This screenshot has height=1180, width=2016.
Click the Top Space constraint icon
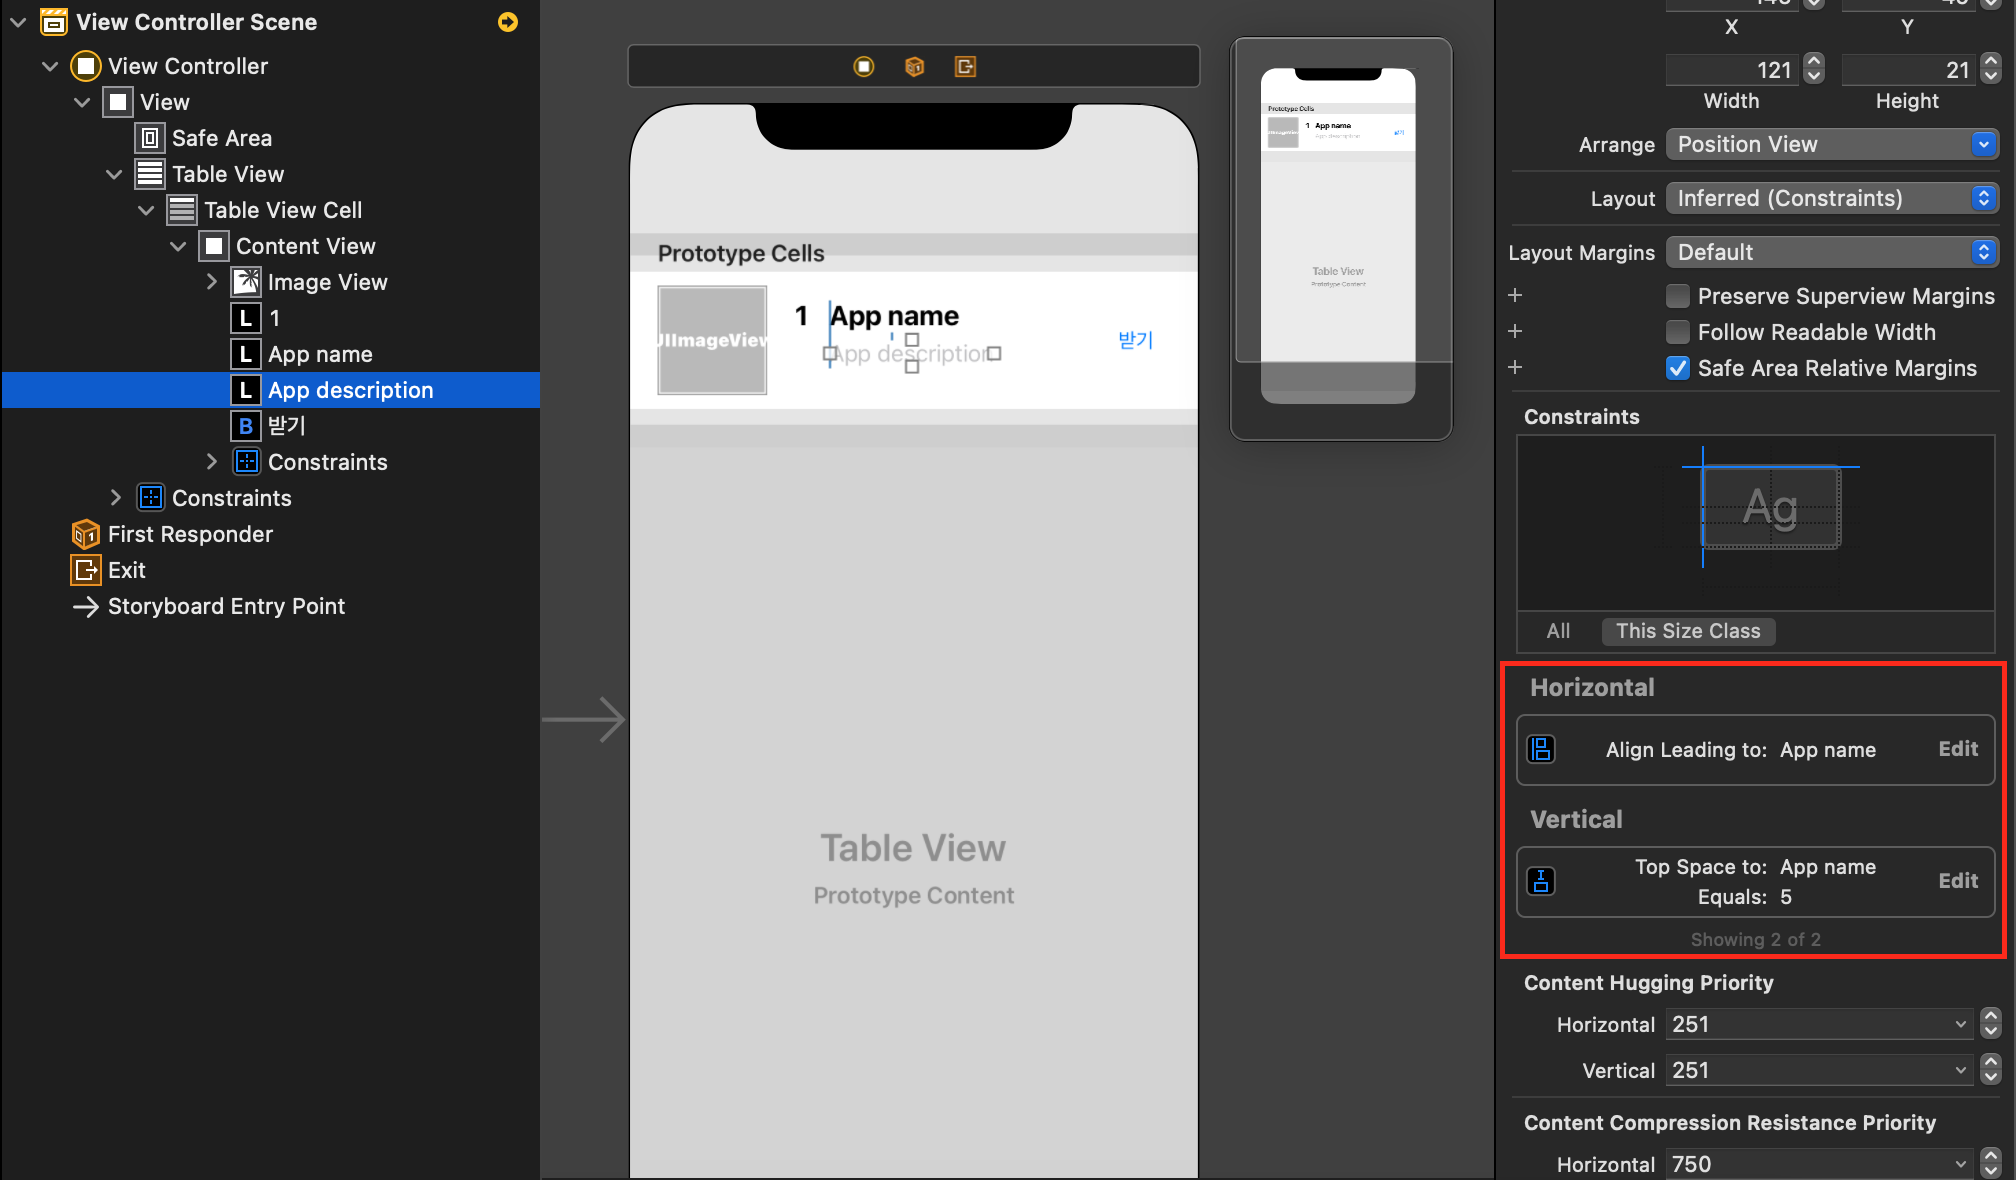1541,881
